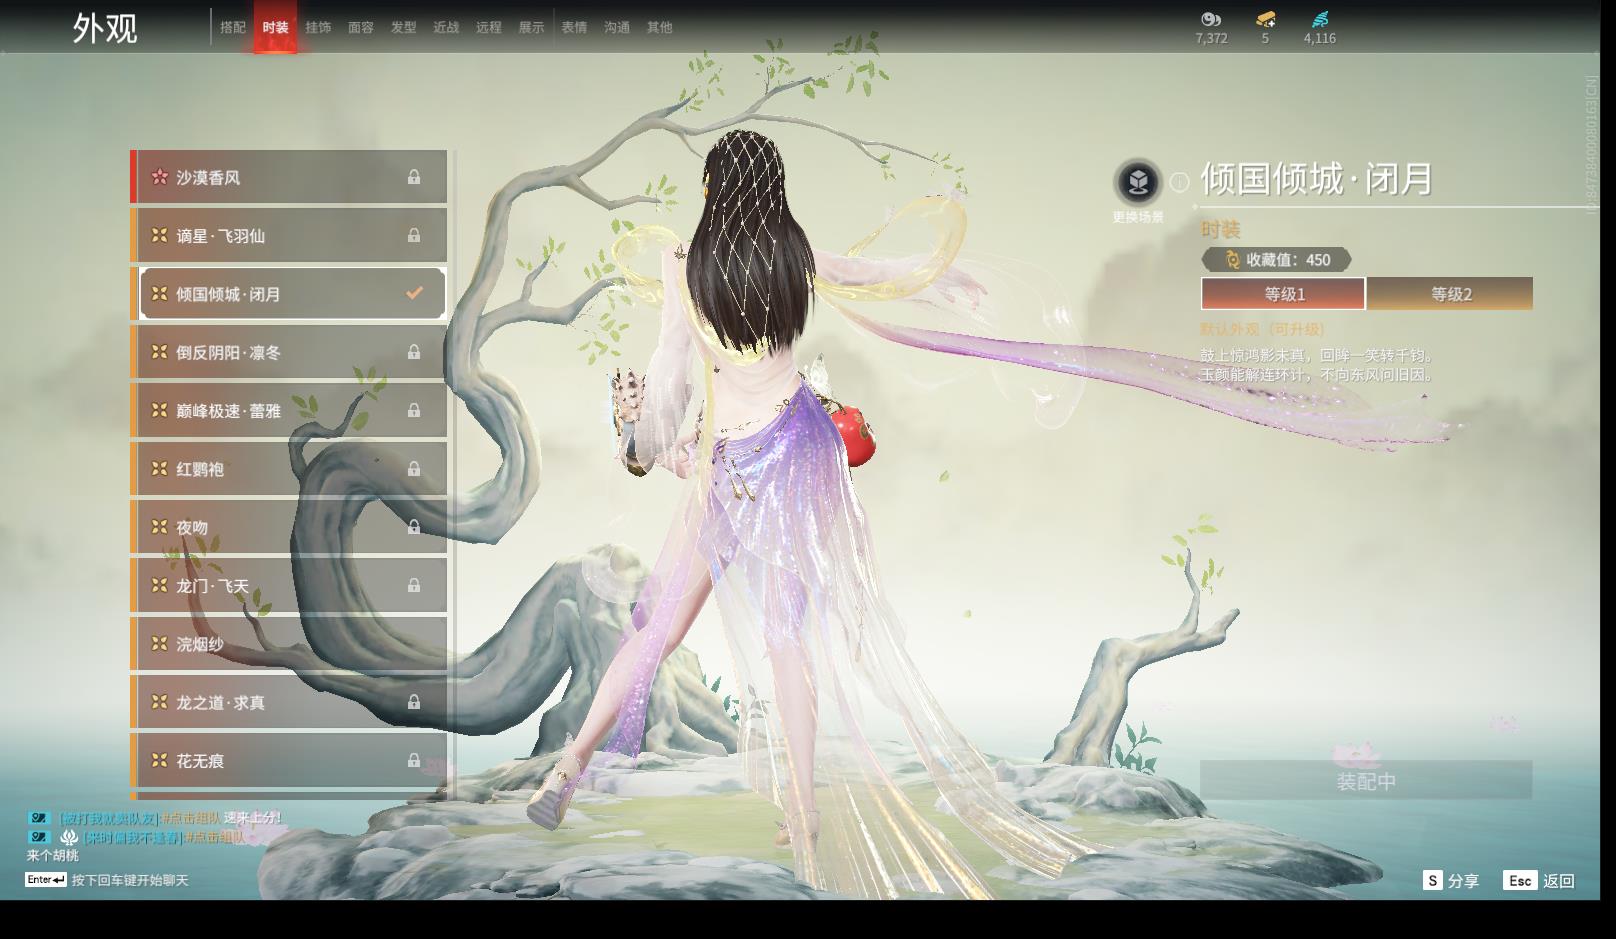Click #点击组队 link in second chat line
Image resolution: width=1616 pixels, height=939 pixels.
(x=216, y=837)
